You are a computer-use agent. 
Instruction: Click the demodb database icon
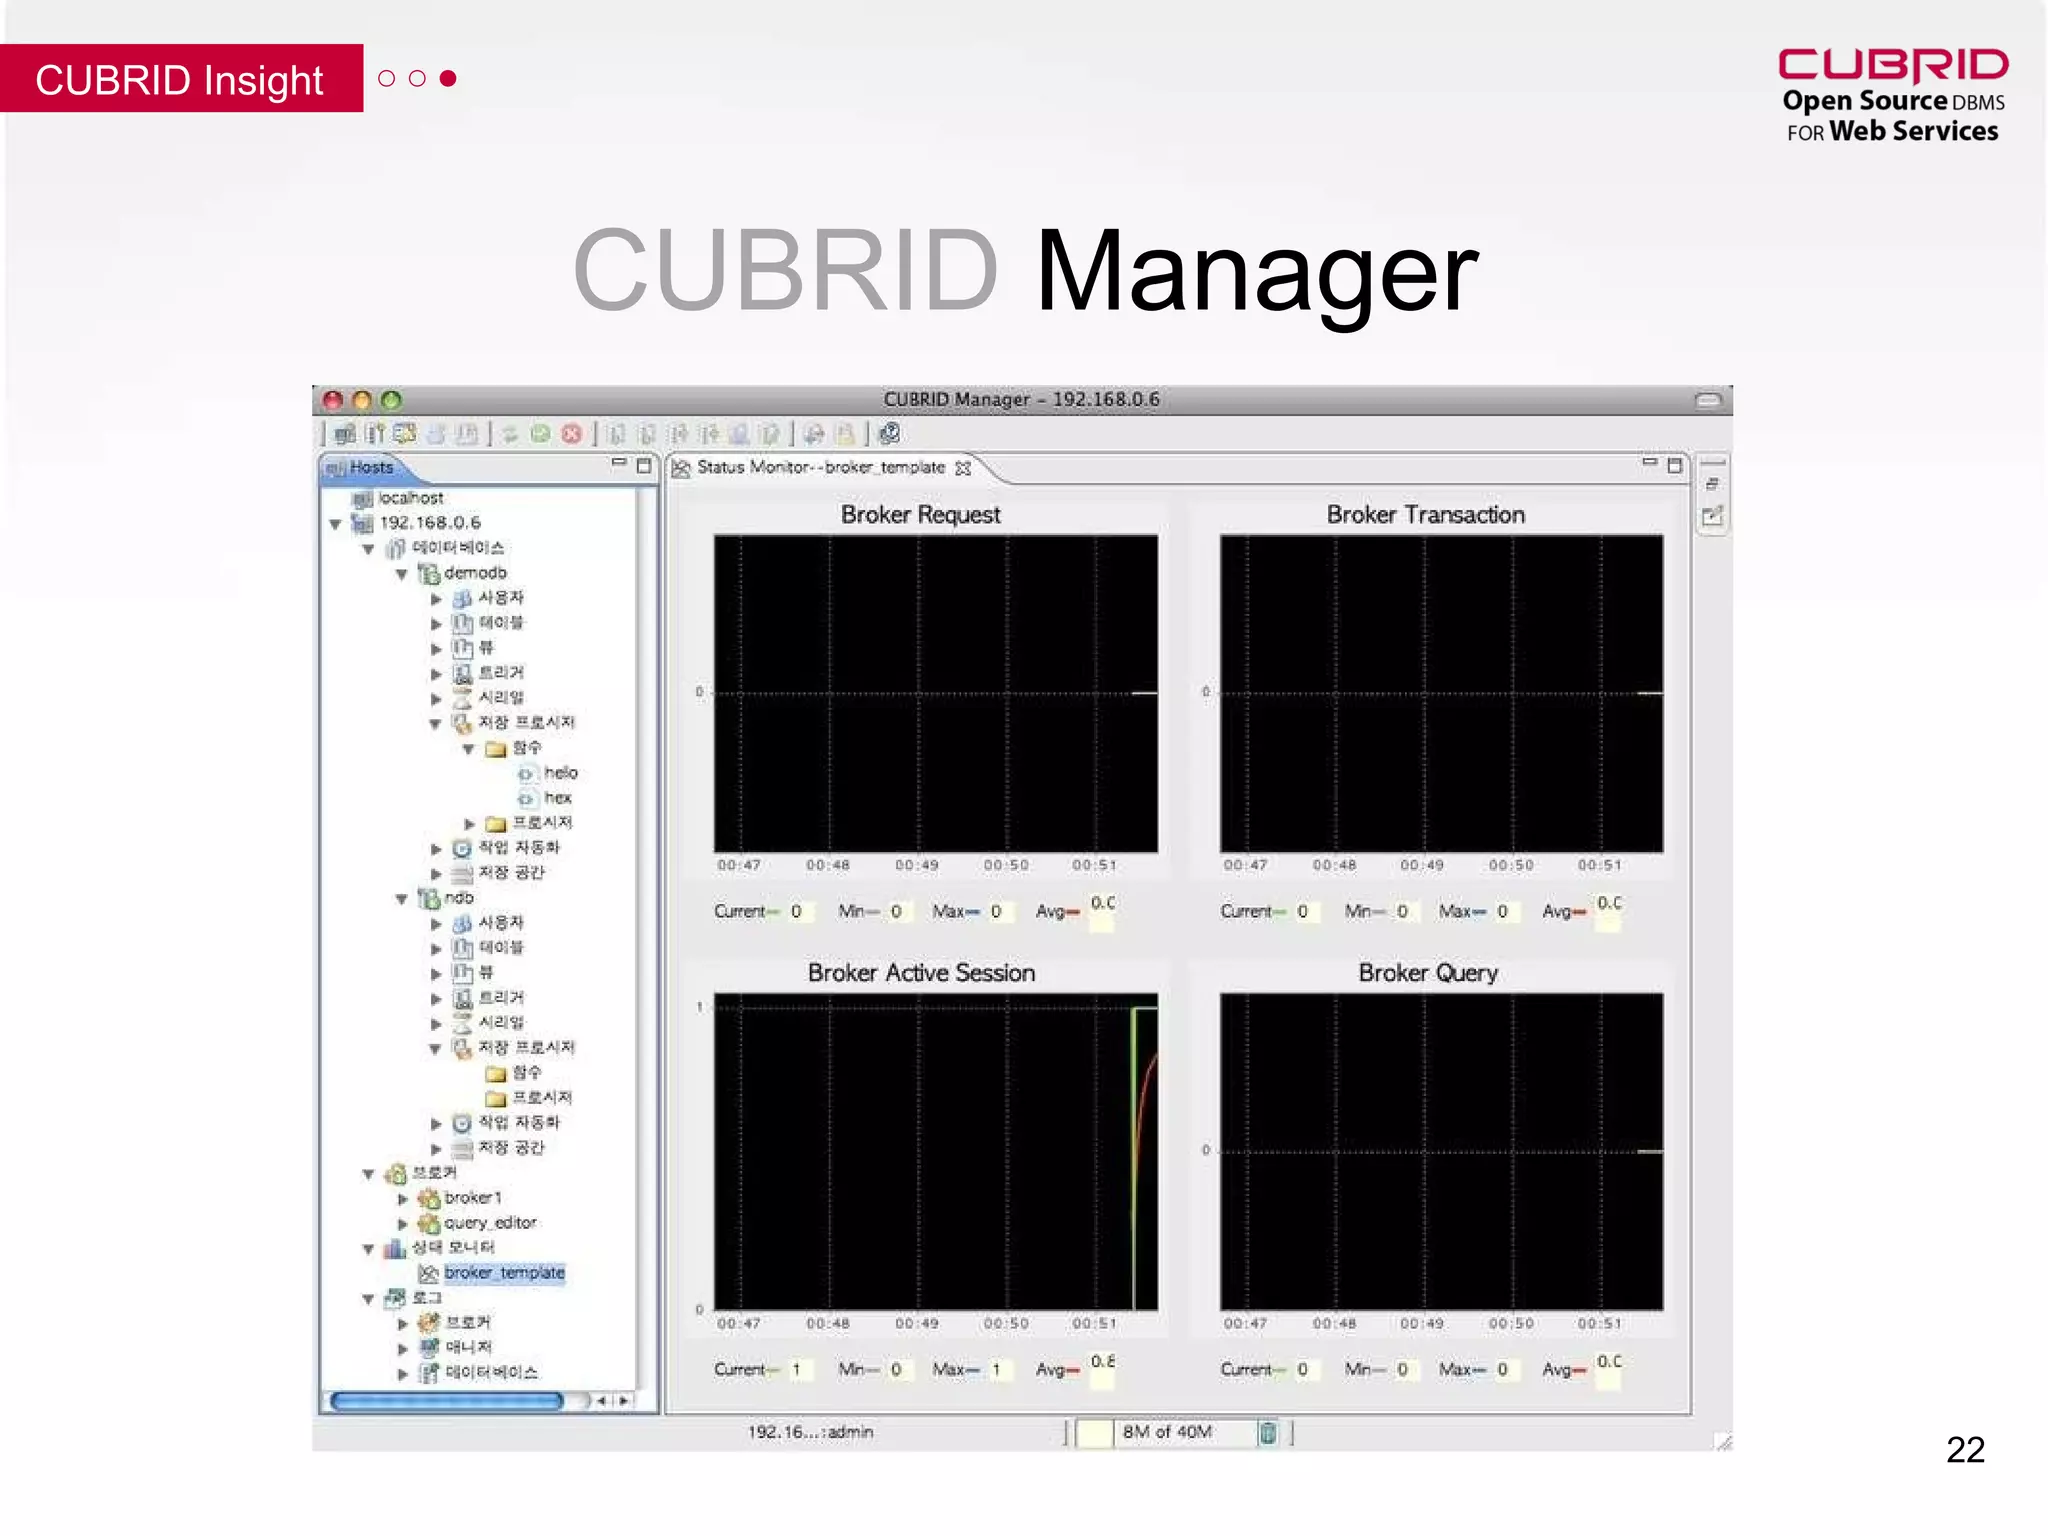pos(429,573)
